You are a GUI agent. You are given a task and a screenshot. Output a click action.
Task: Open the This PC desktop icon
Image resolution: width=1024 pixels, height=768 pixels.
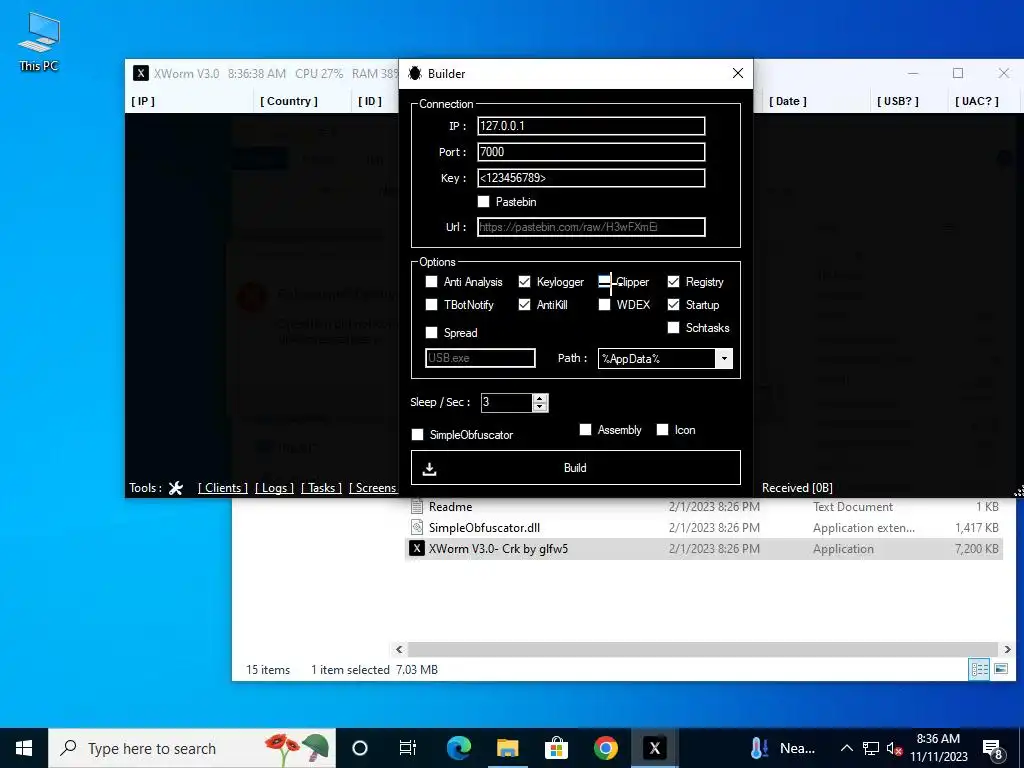pyautogui.click(x=39, y=41)
